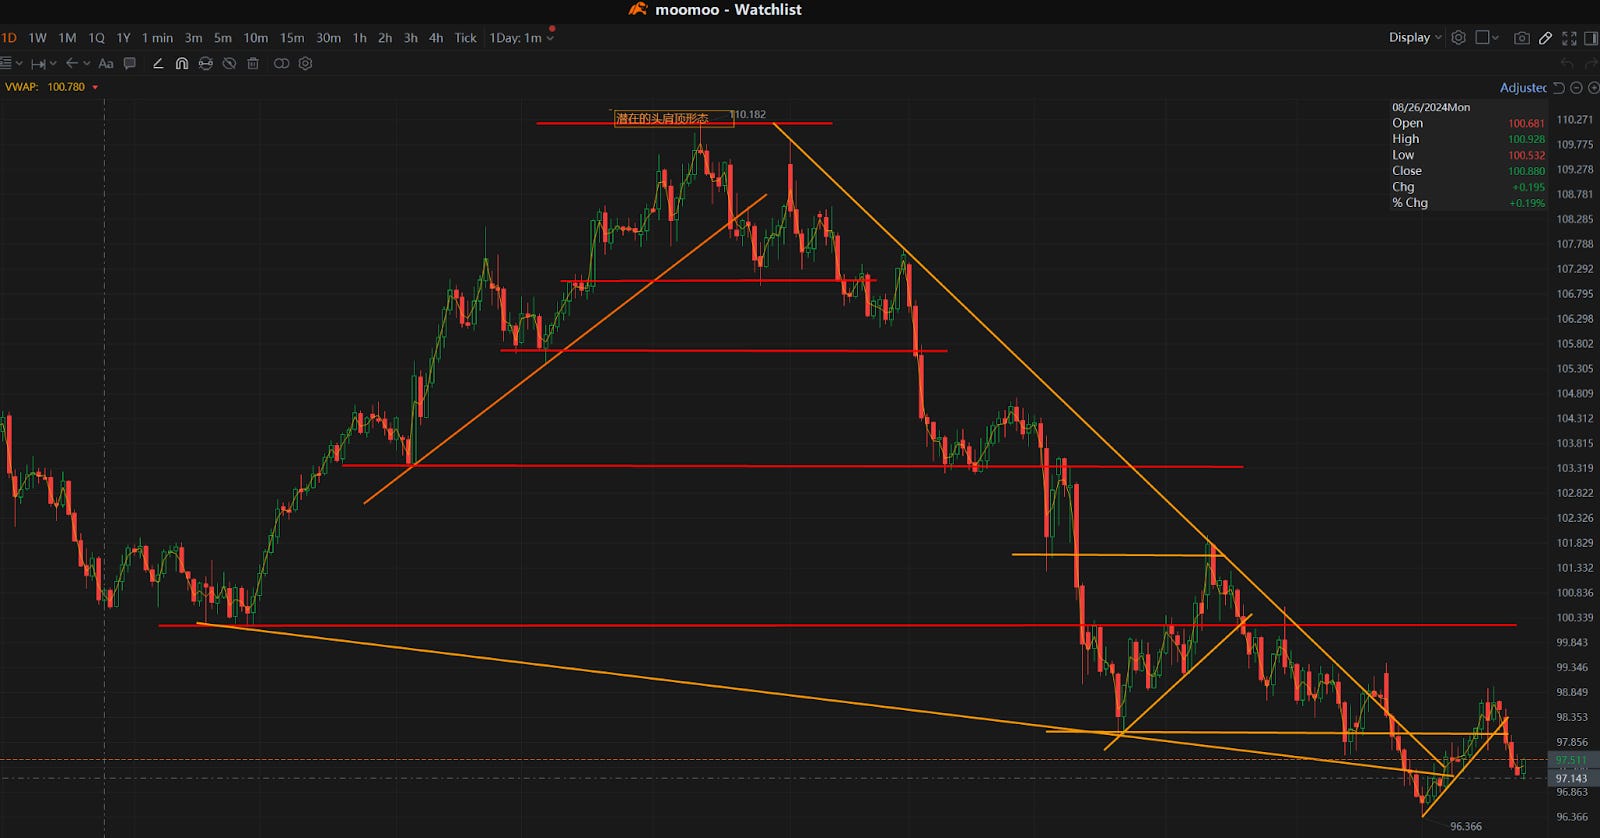Click the redo arrow icon
Image resolution: width=1600 pixels, height=838 pixels.
(1591, 63)
